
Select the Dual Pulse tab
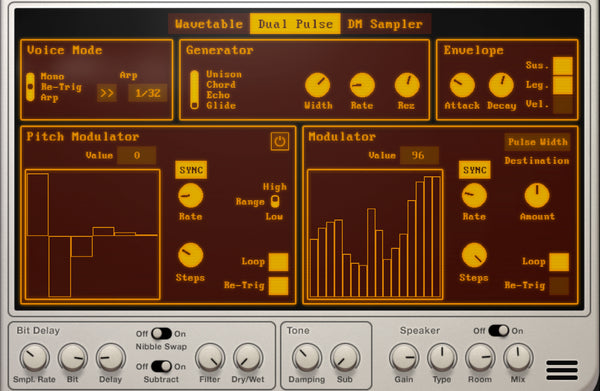[x=295, y=24]
